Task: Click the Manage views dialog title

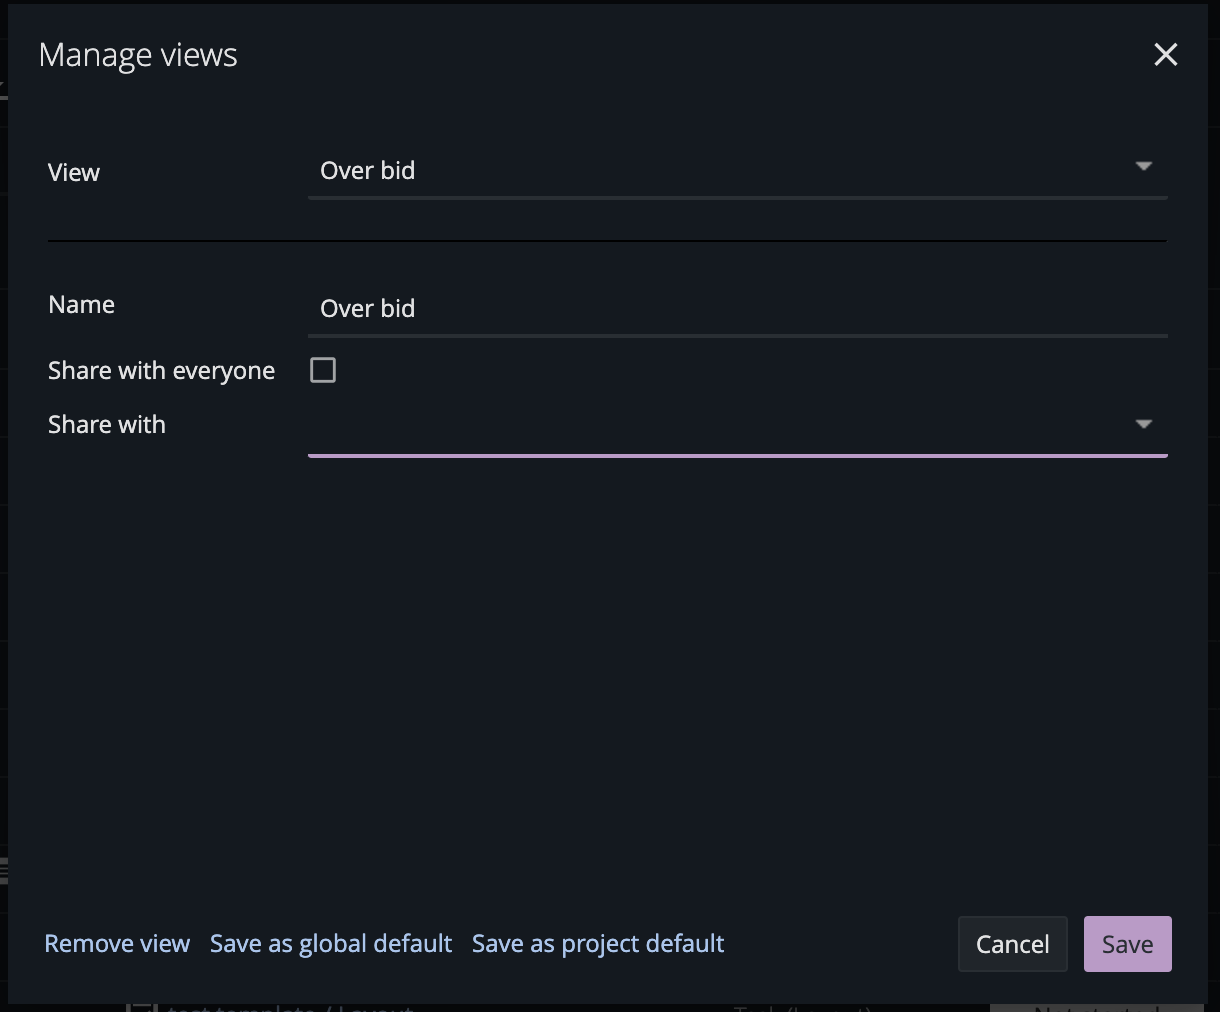Action: 138,55
